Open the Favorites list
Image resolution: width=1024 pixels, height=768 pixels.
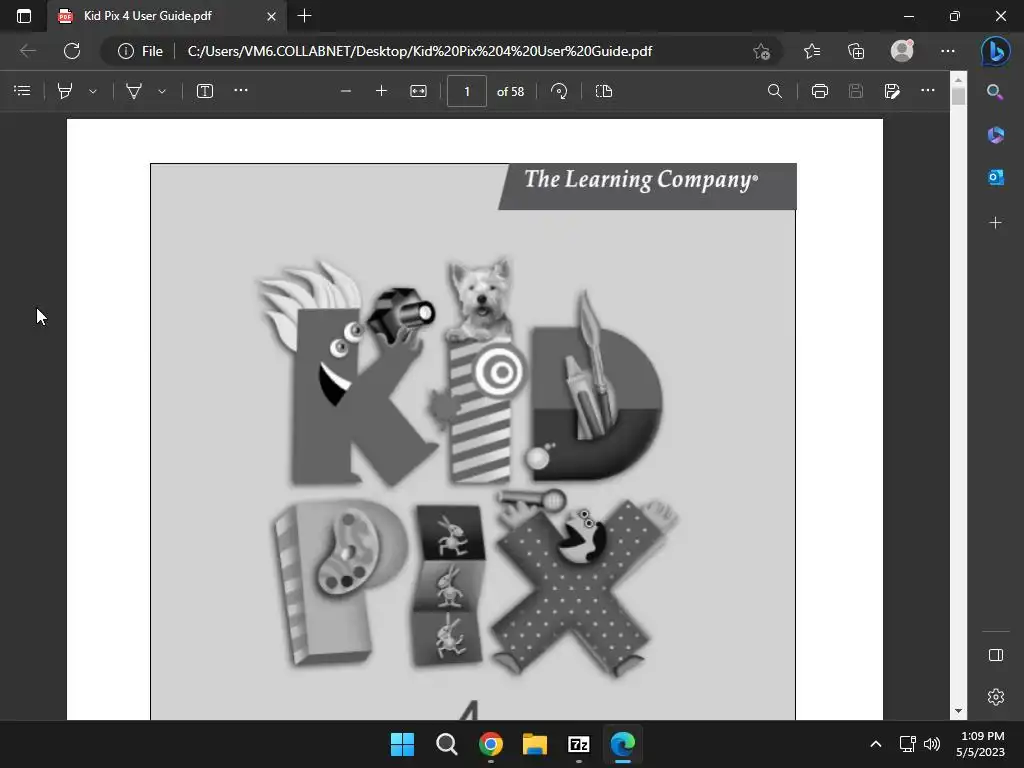click(x=812, y=51)
